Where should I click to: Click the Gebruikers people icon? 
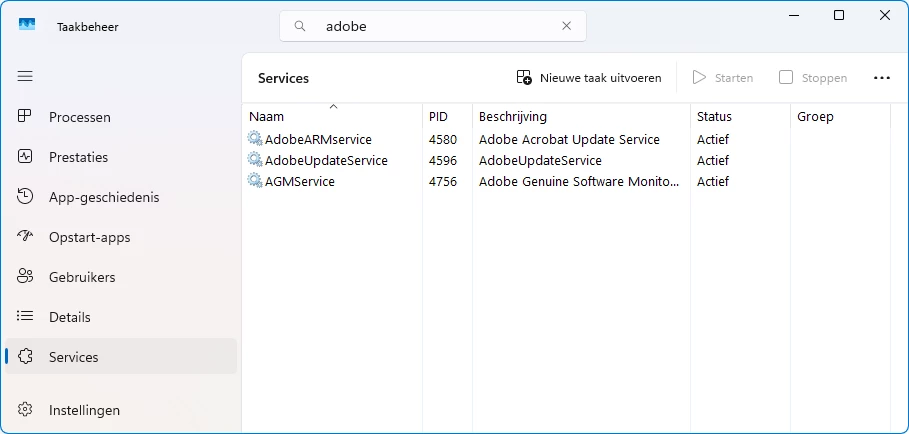(x=25, y=276)
